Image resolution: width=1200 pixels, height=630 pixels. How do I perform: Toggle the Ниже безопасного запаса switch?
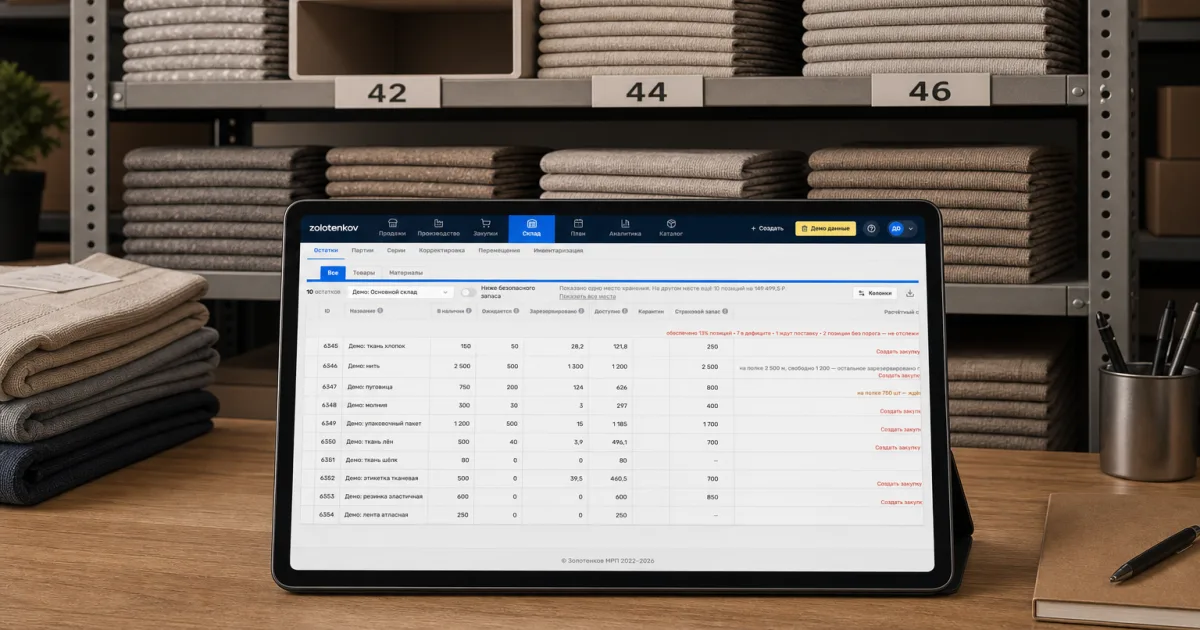468,292
